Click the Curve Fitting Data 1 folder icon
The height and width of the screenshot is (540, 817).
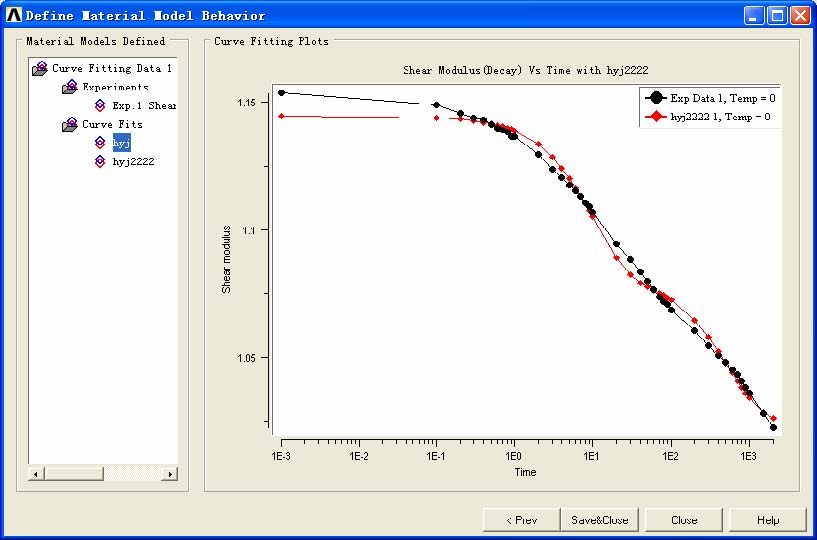40,69
